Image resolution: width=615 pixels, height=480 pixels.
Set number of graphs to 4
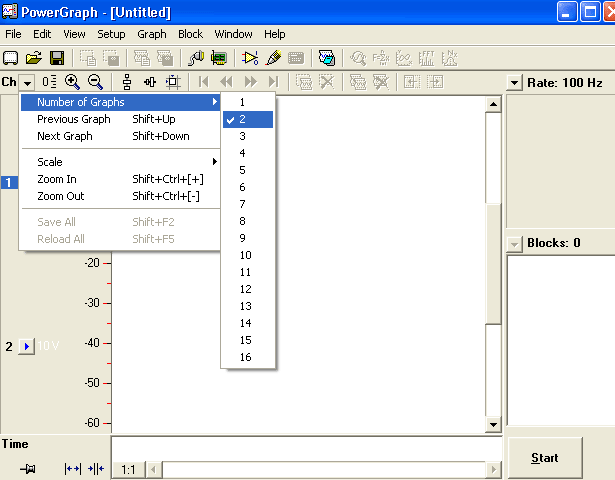point(248,153)
